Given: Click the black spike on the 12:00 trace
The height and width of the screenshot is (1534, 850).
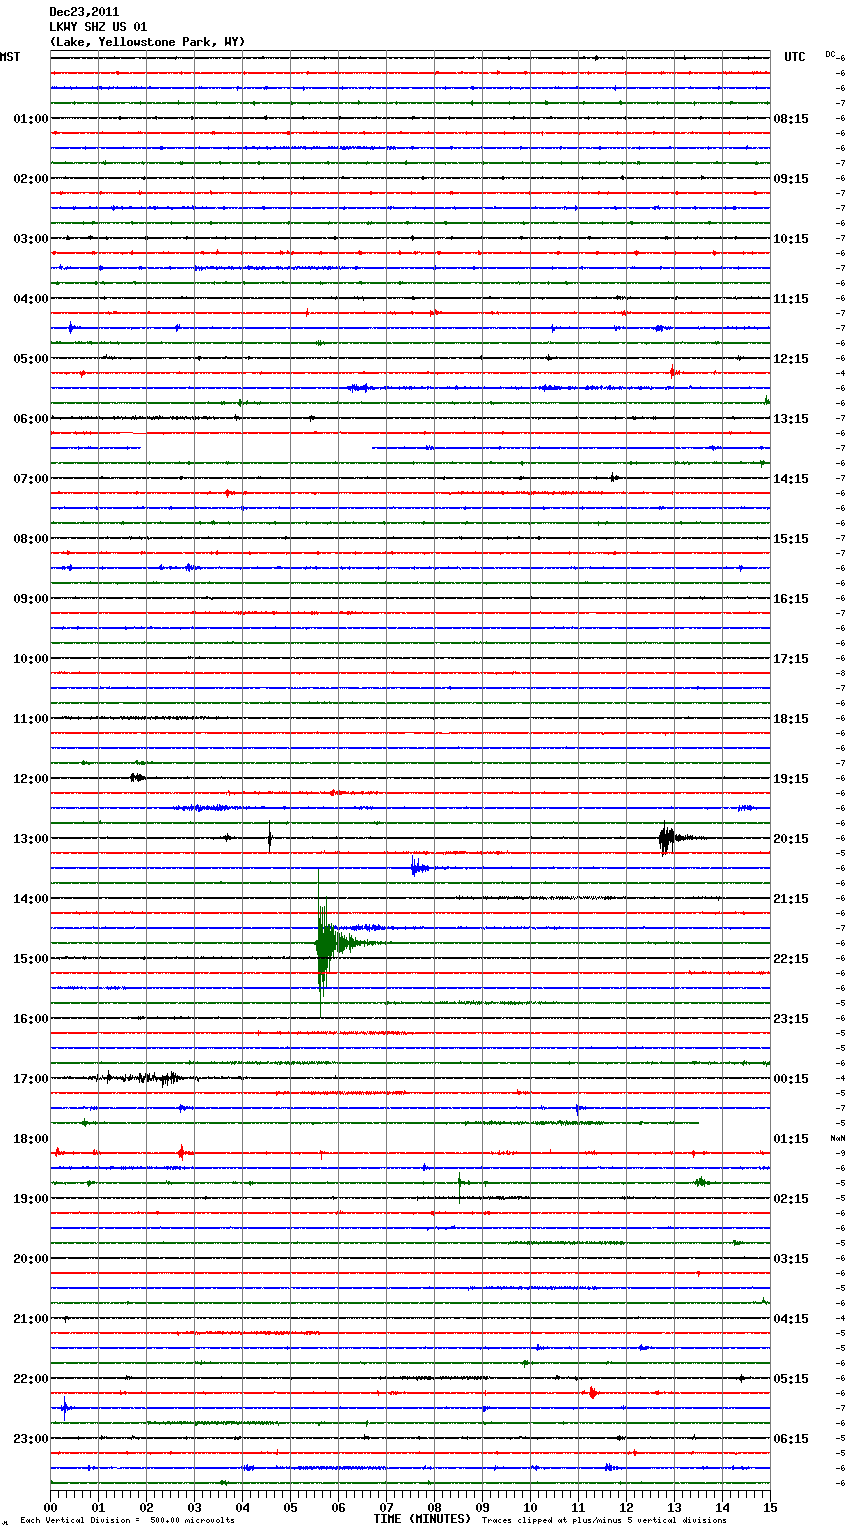Looking at the screenshot, I should [137, 777].
